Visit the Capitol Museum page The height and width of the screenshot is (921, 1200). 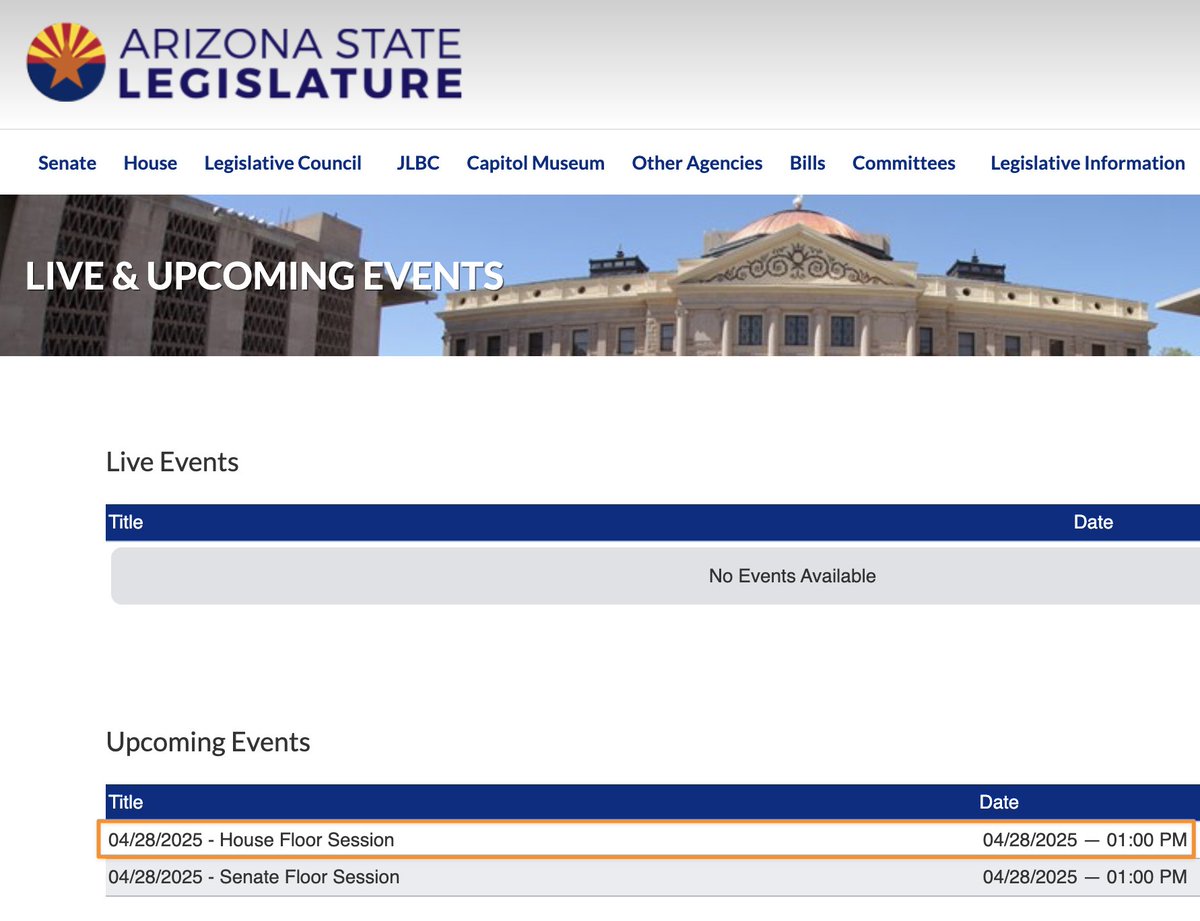point(535,163)
